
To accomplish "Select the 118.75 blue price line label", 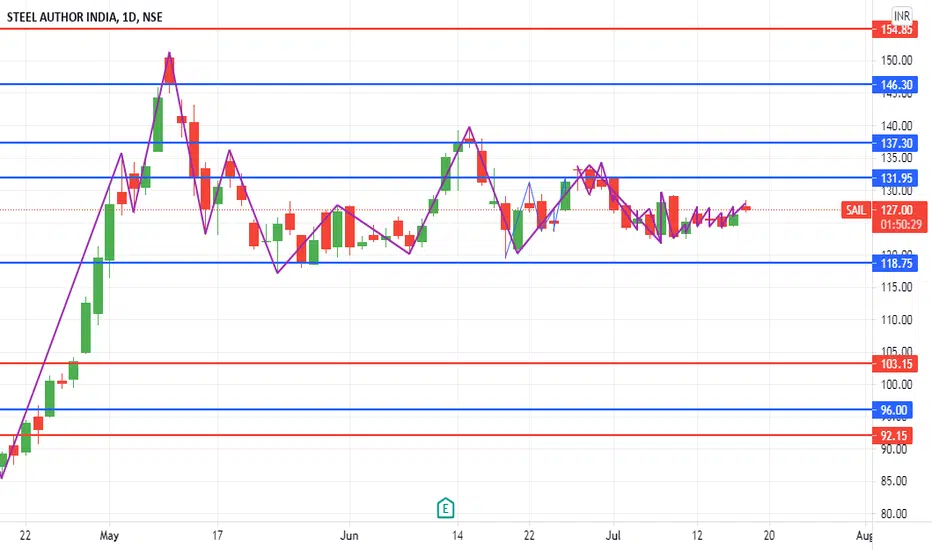I will [x=895, y=263].
